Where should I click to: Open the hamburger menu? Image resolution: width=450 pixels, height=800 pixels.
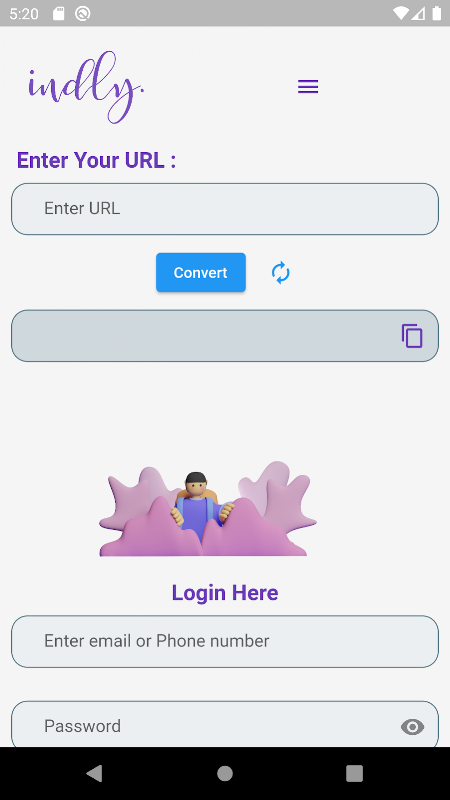pos(308,86)
